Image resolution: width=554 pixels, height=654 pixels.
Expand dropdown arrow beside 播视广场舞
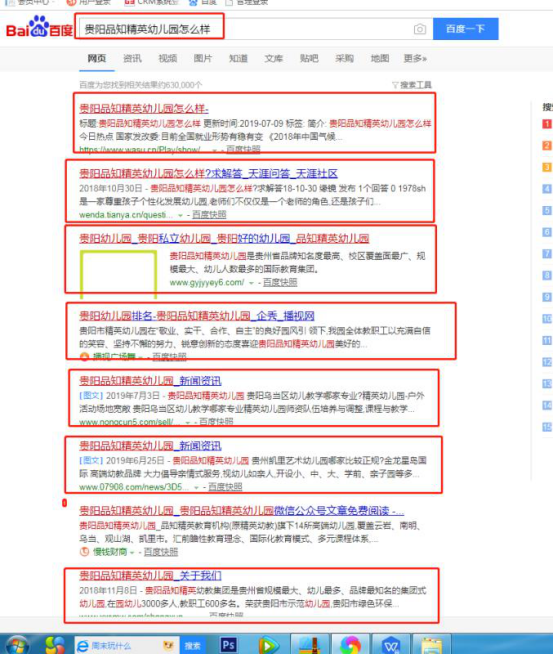pyautogui.click(x=141, y=357)
